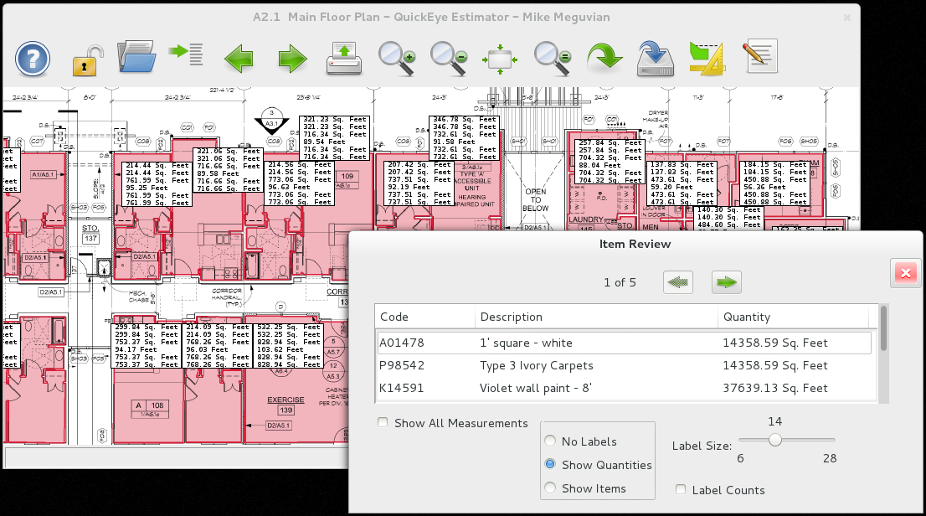
Task: Click the measurement box starting 522.25 Sq. Feet
Action: (288, 345)
